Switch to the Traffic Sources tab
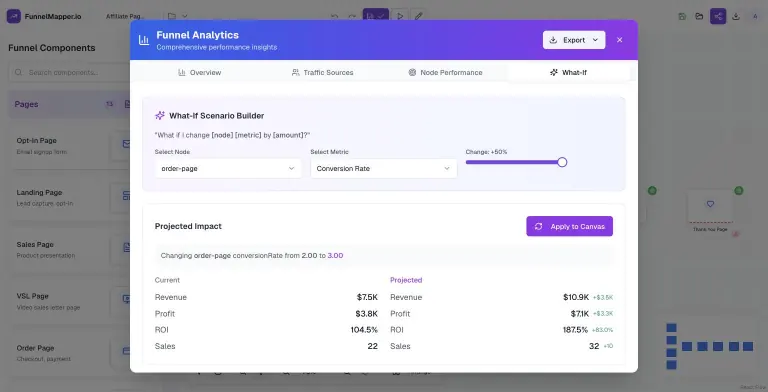The width and height of the screenshot is (768, 392). 322,73
